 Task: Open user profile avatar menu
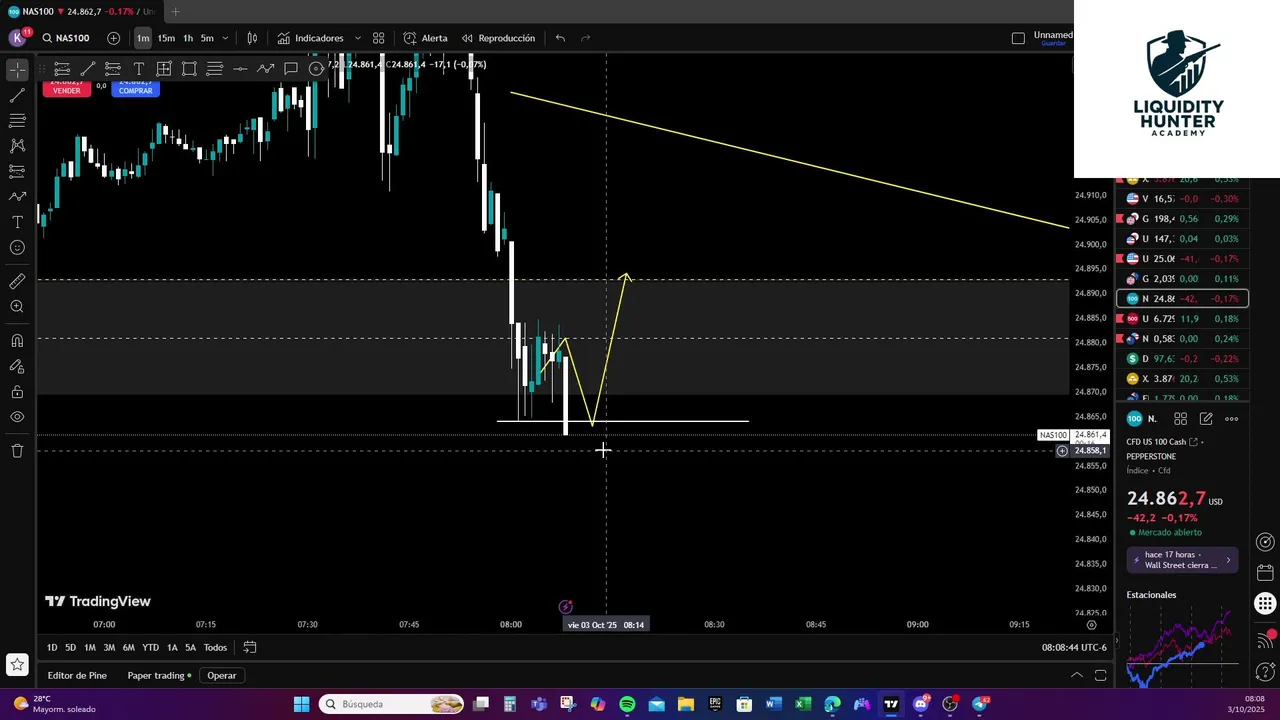click(17, 38)
